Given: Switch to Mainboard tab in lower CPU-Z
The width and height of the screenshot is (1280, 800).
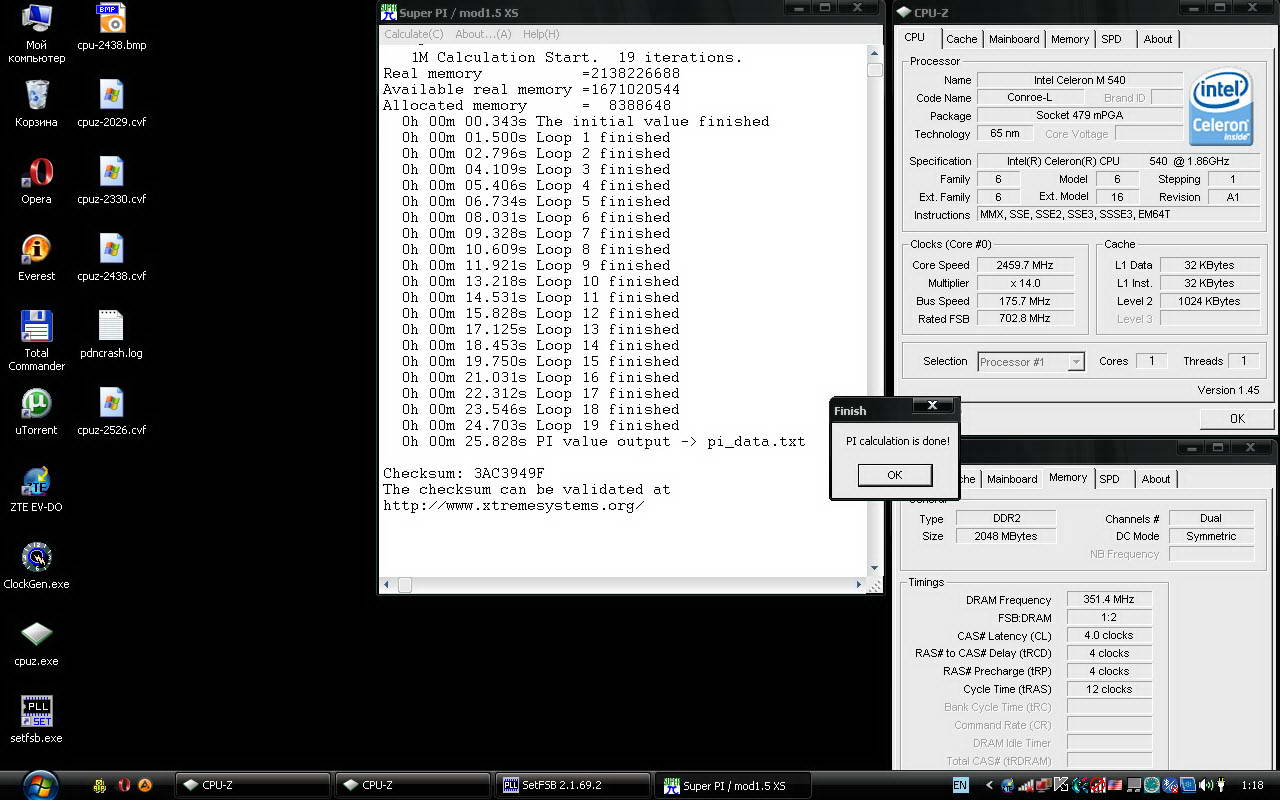Looking at the screenshot, I should point(1012,479).
